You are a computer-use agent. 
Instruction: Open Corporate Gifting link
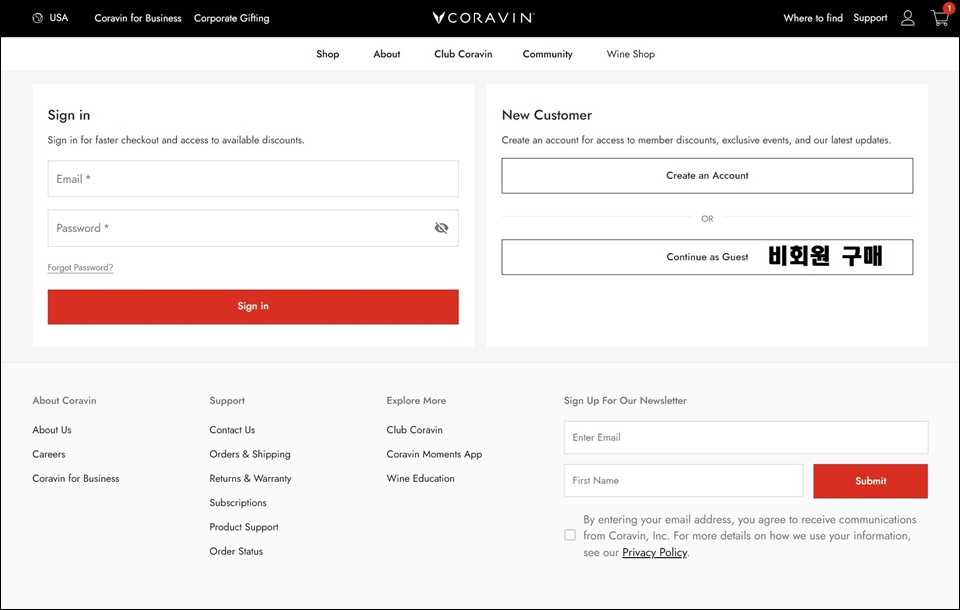click(231, 18)
